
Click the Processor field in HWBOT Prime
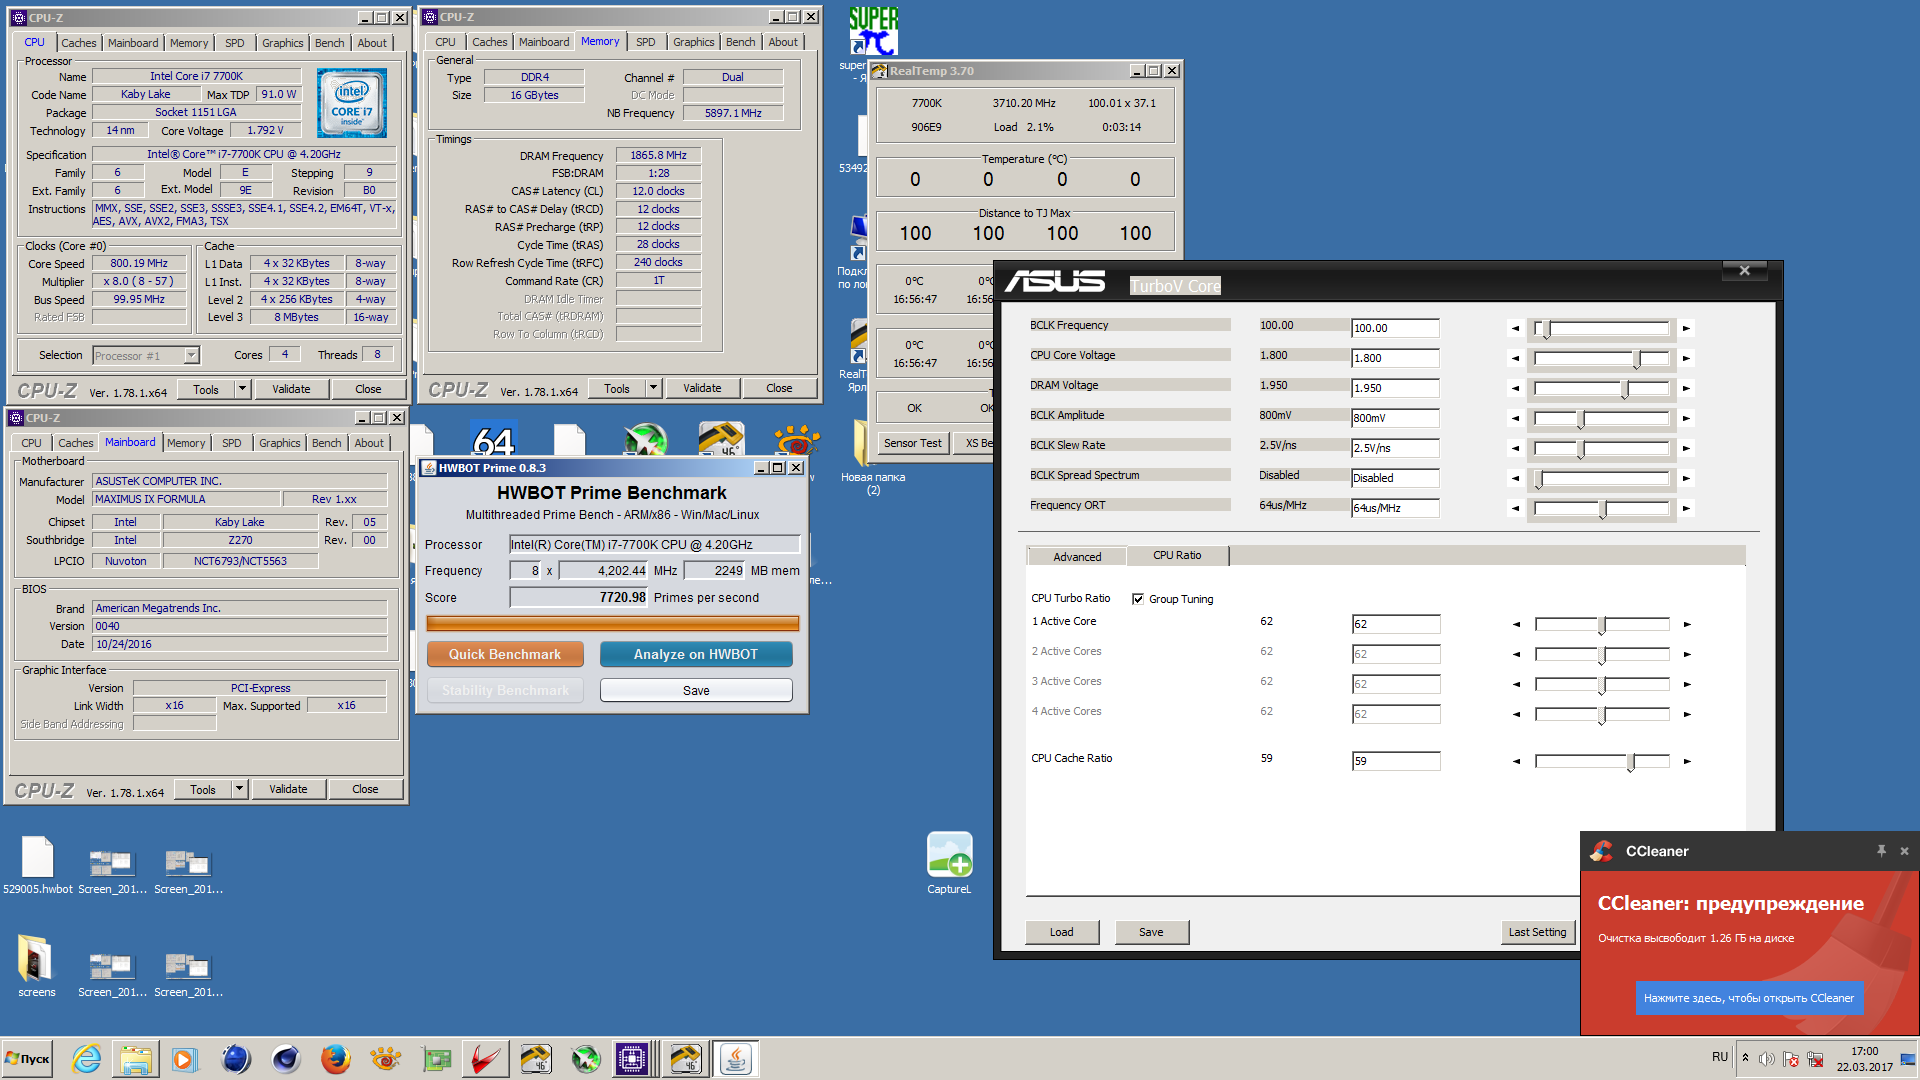[655, 544]
